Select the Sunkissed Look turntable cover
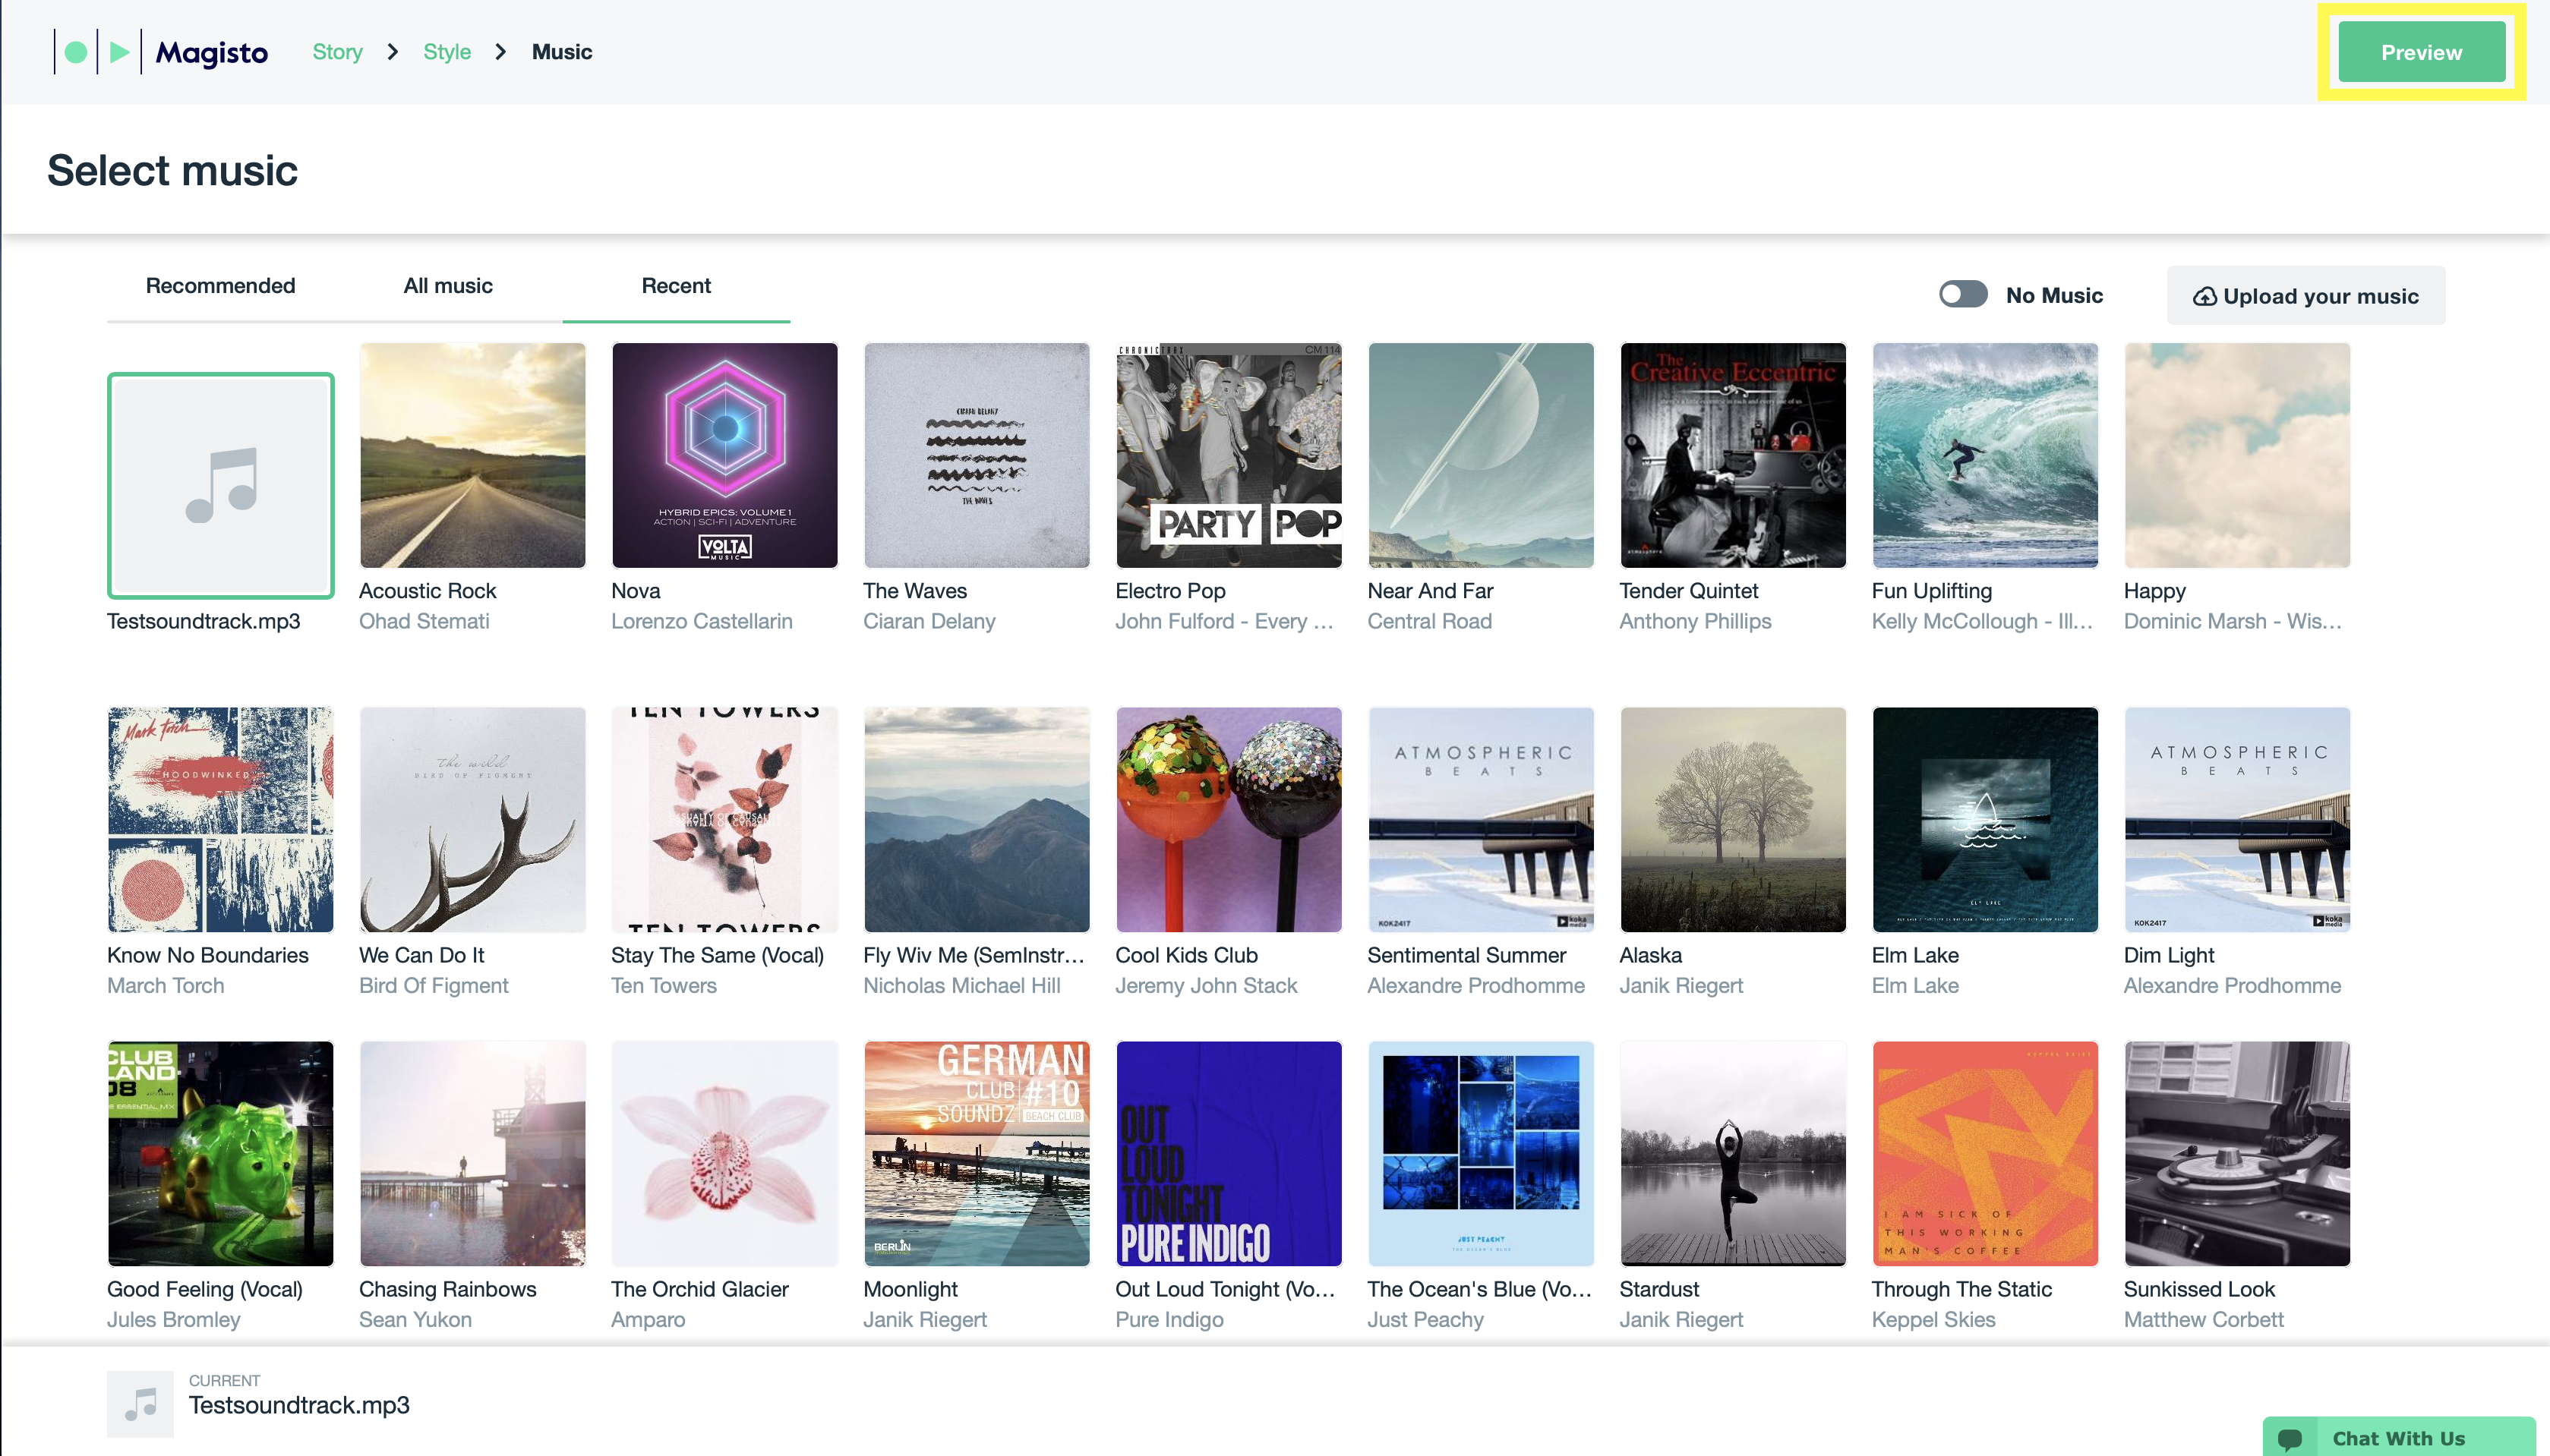This screenshot has width=2550, height=1456. pos(2236,1153)
